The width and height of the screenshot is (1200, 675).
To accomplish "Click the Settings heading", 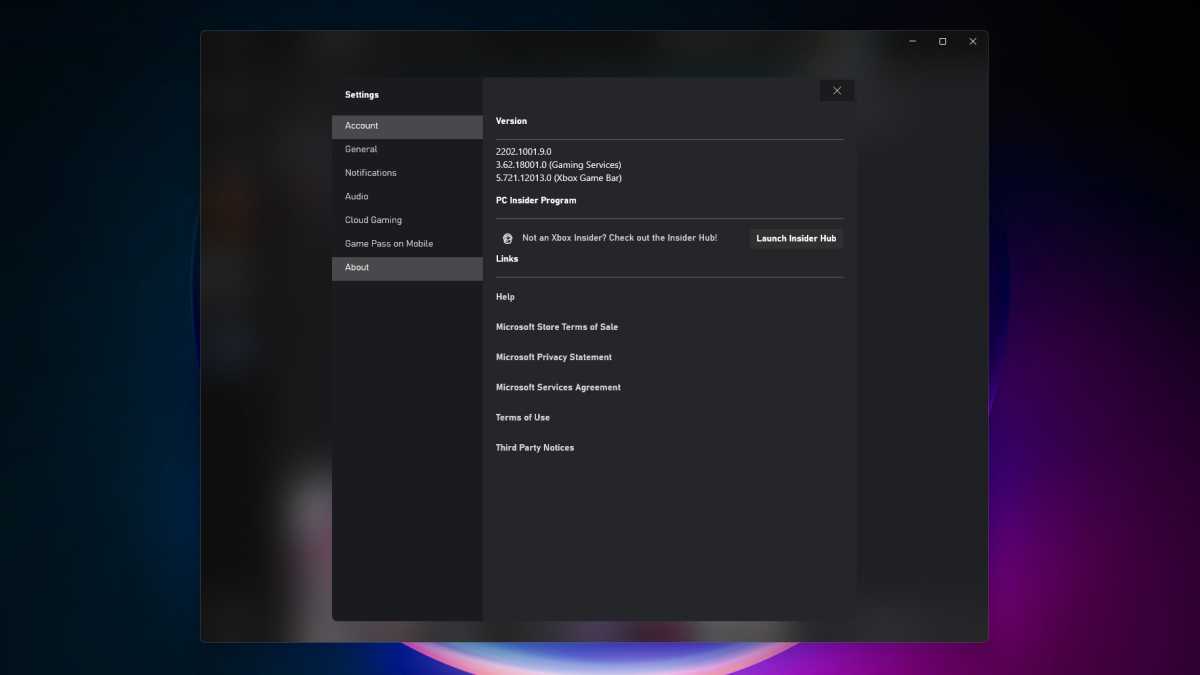I will tap(362, 94).
